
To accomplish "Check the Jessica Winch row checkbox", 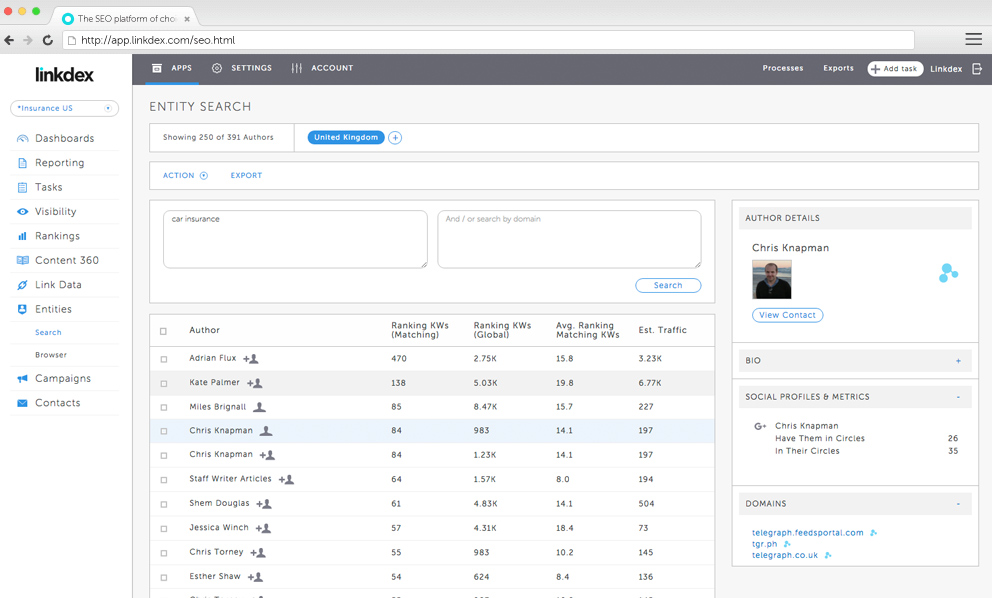I will pyautogui.click(x=164, y=529).
